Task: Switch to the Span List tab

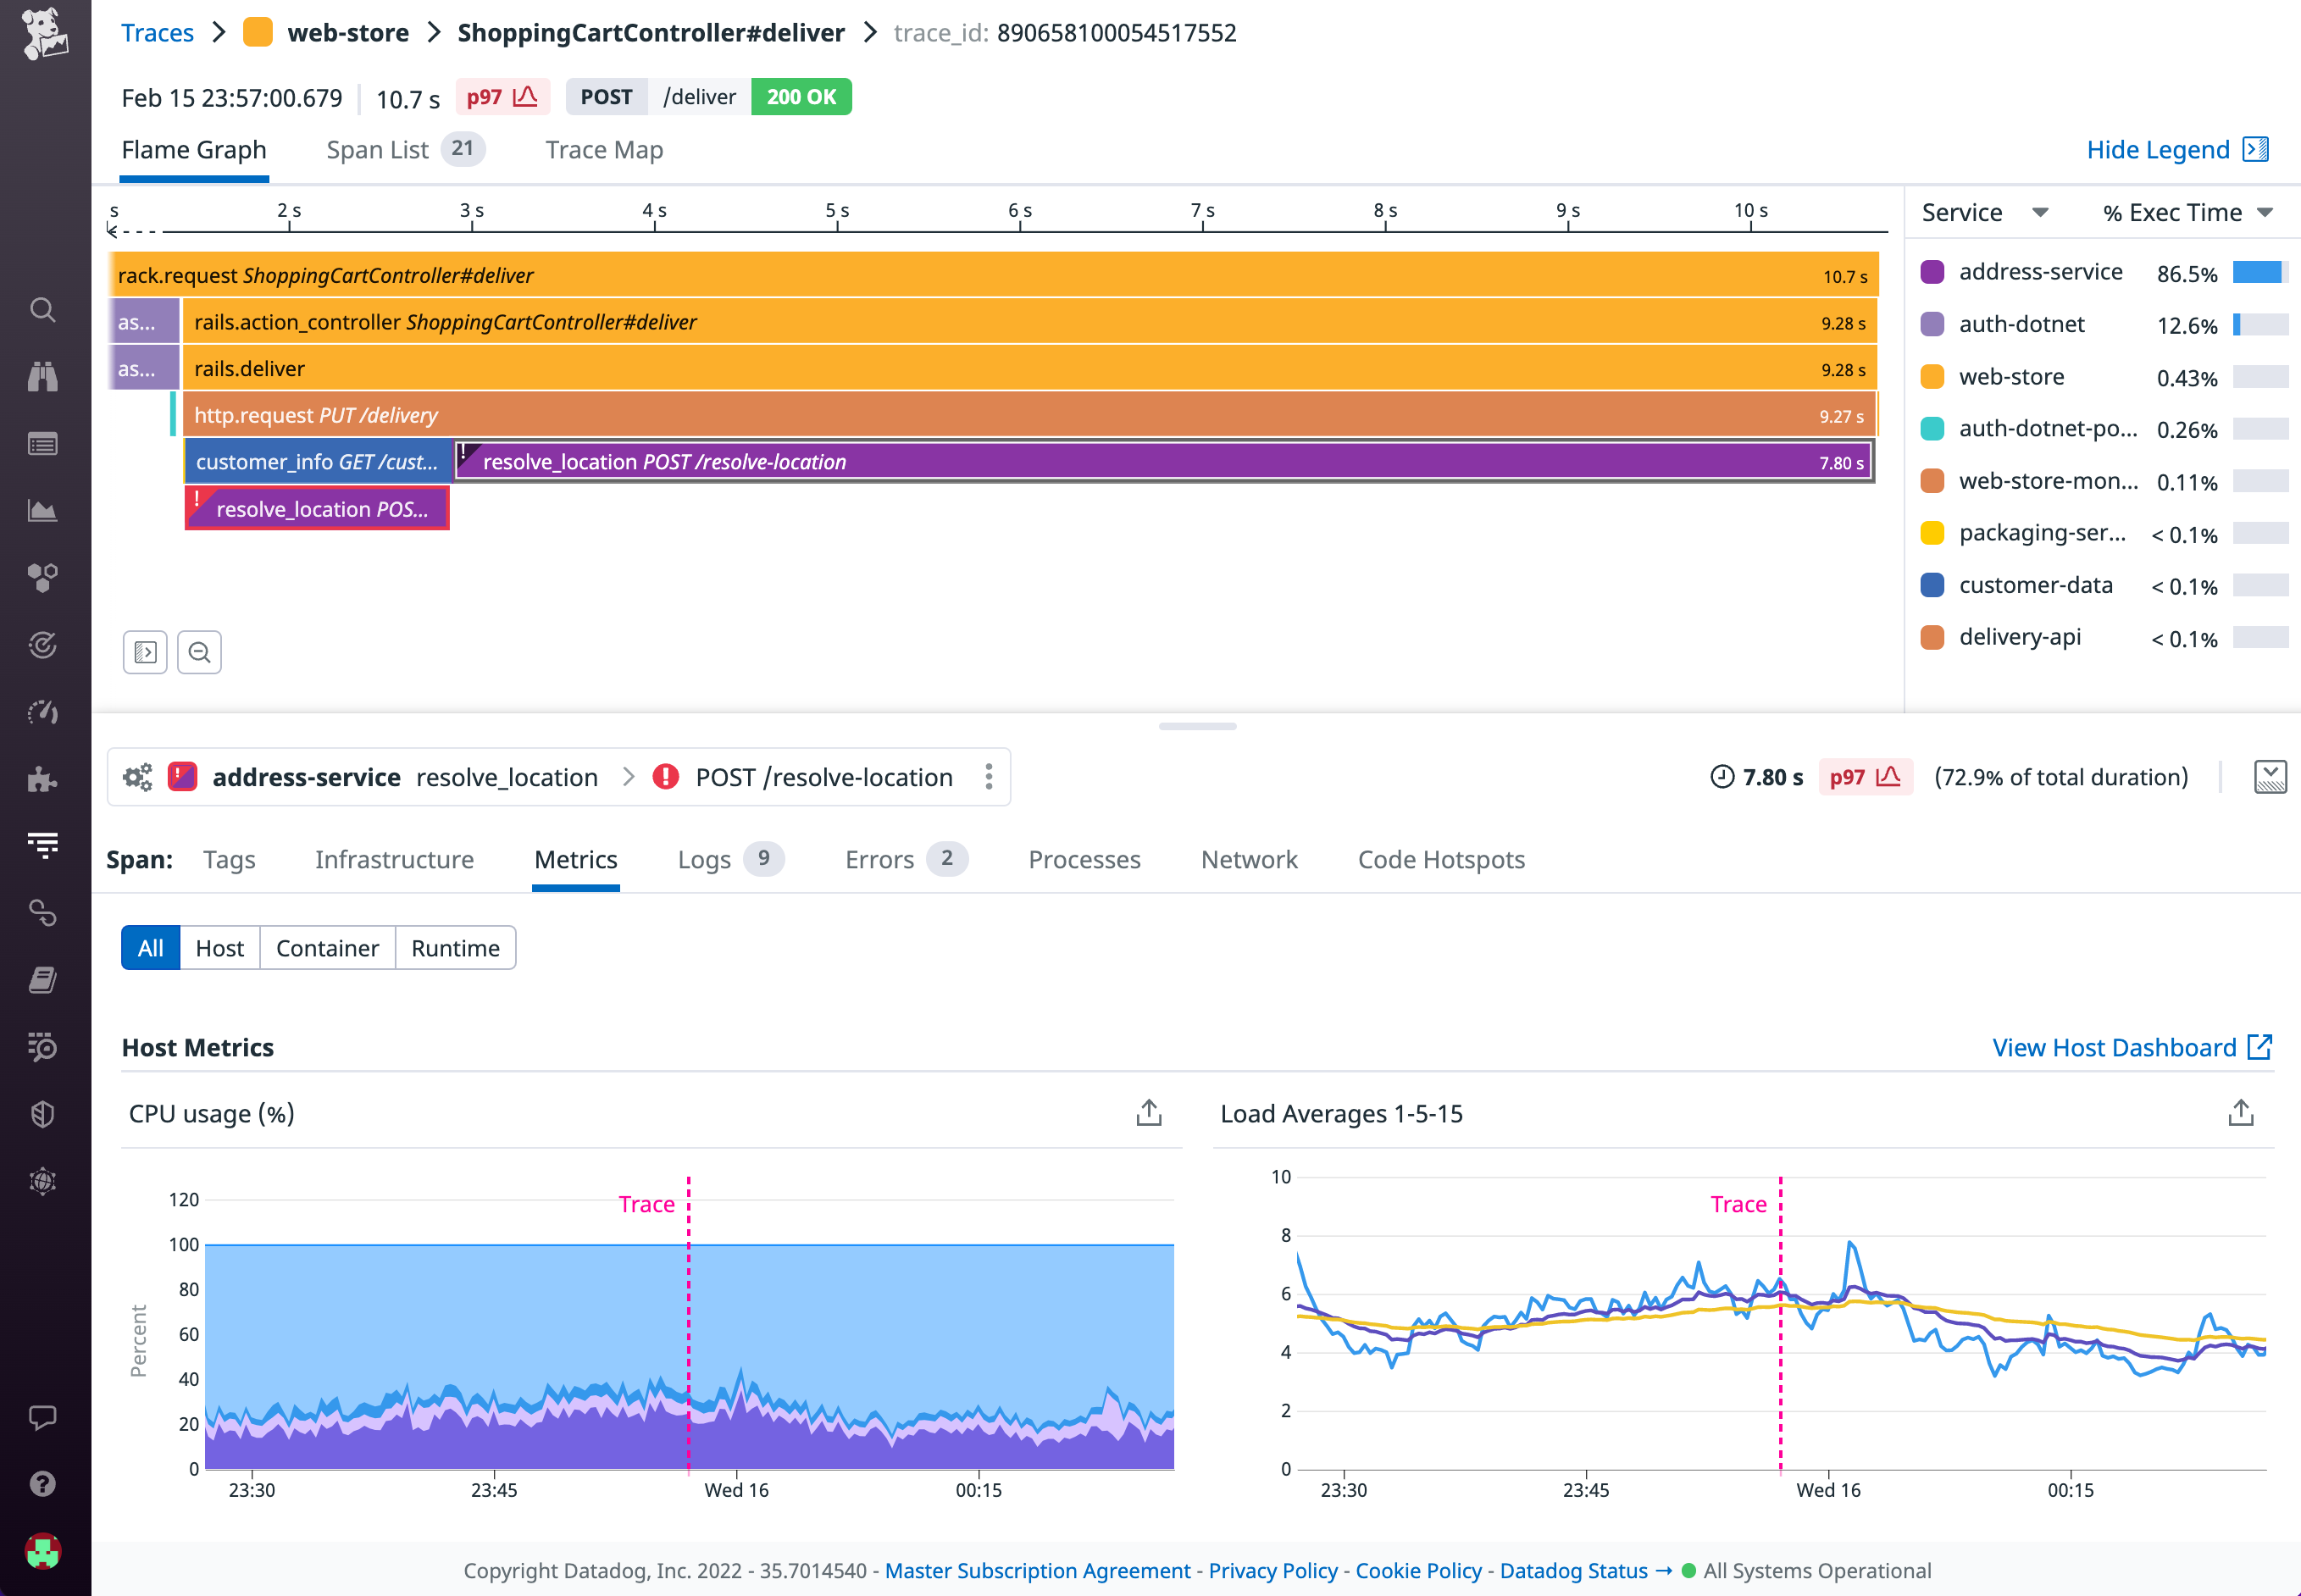Action: click(x=377, y=149)
